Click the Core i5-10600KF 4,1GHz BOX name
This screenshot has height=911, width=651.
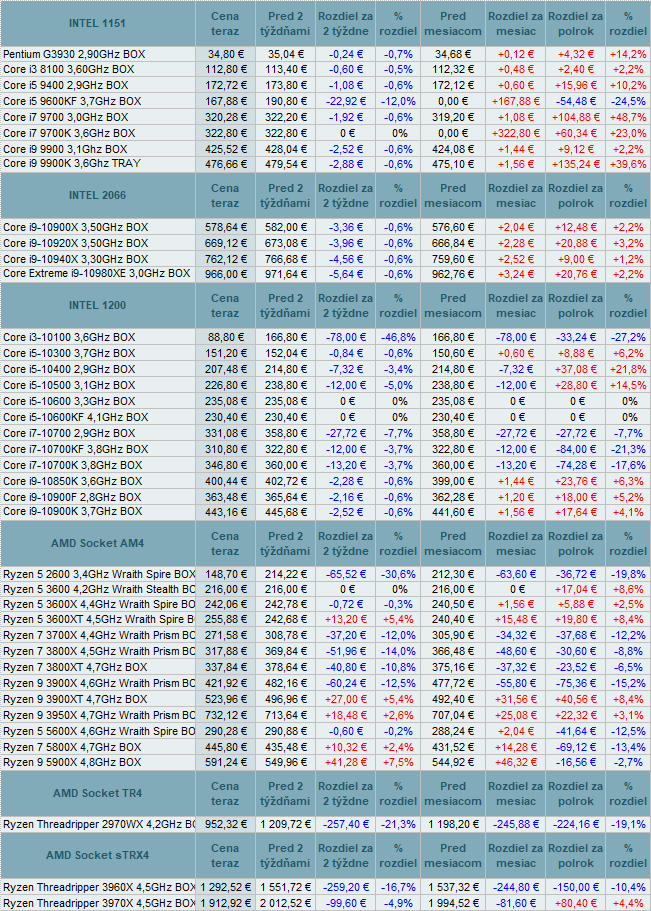pos(76,417)
